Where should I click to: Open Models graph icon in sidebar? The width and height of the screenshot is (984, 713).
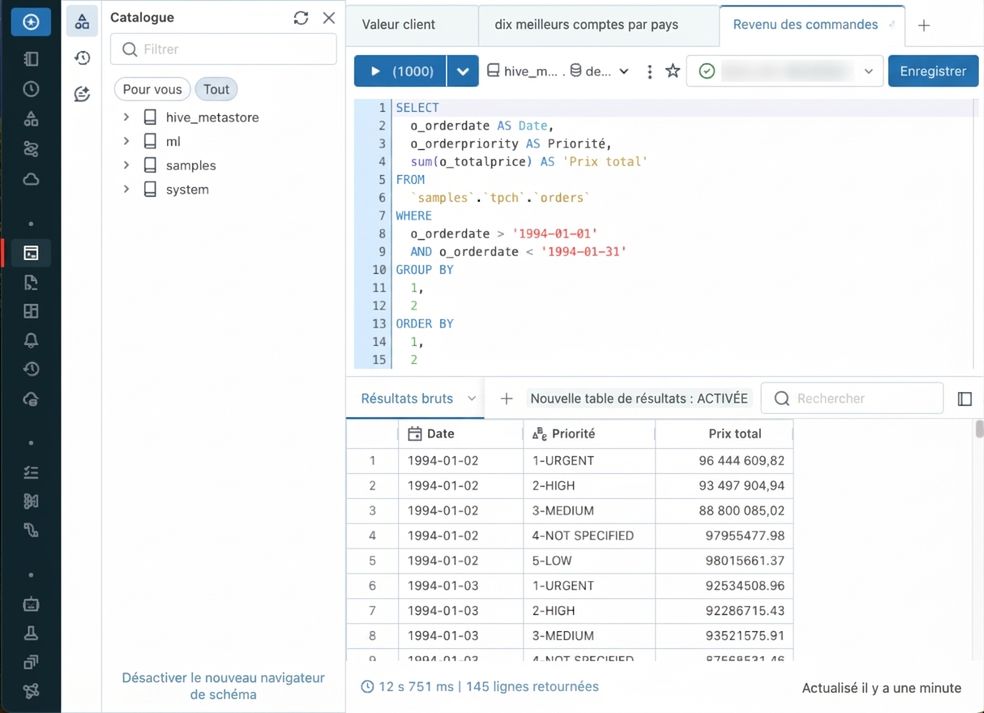[31, 691]
